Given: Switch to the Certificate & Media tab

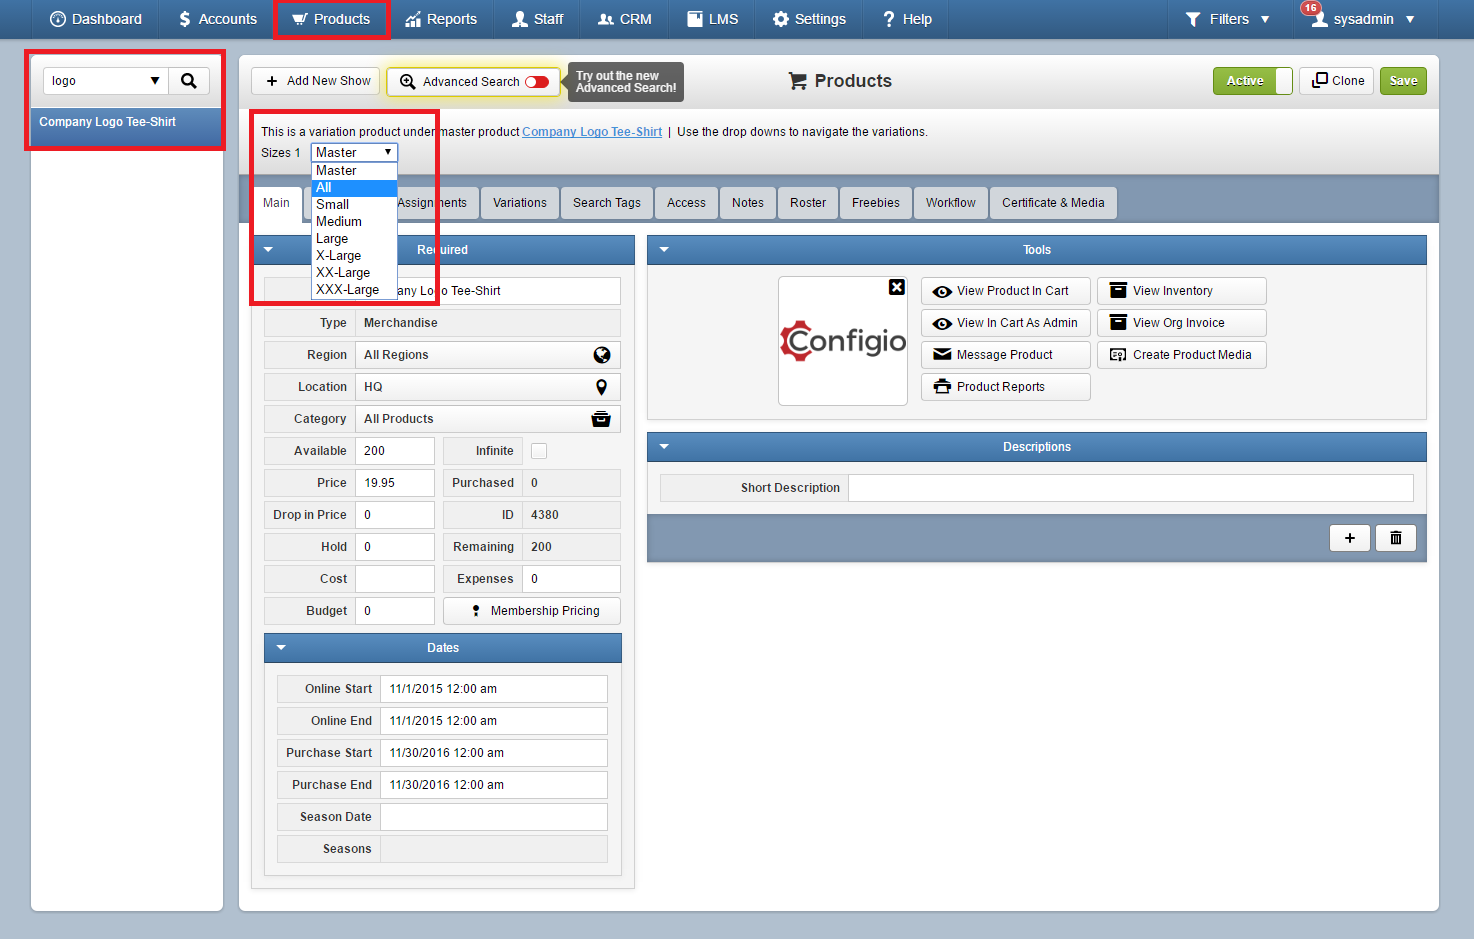Looking at the screenshot, I should tap(1053, 203).
